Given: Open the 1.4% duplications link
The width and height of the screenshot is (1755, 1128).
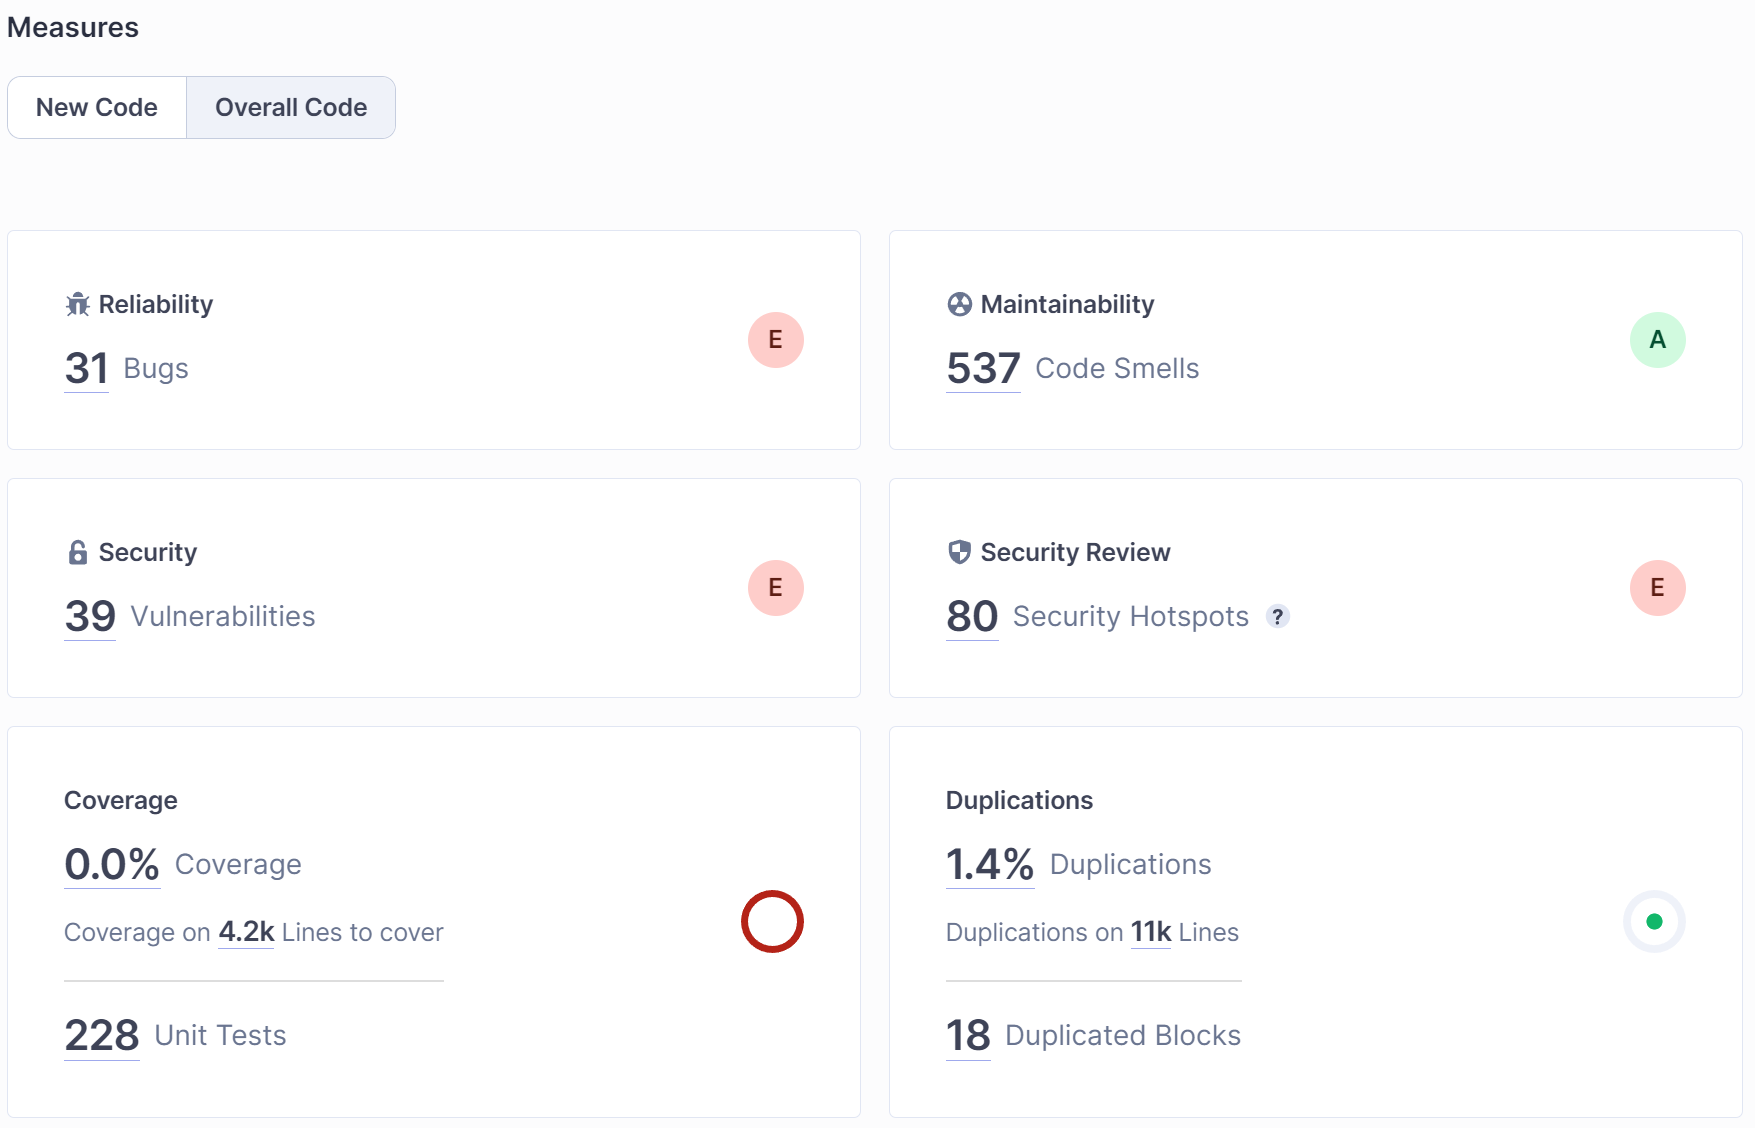Looking at the screenshot, I should (990, 864).
